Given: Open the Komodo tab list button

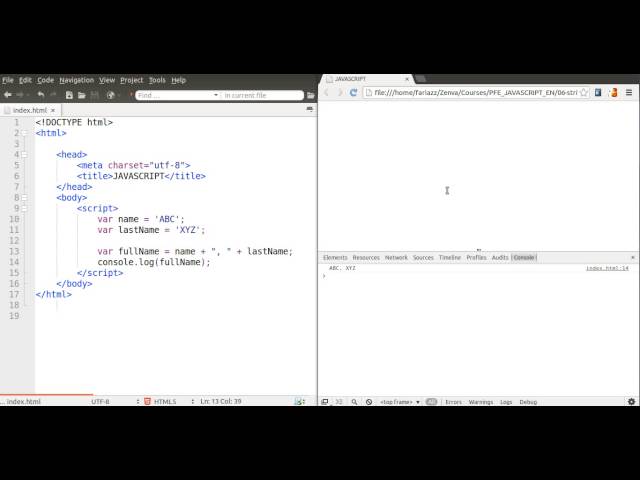Looking at the screenshot, I should pyautogui.click(x=309, y=109).
